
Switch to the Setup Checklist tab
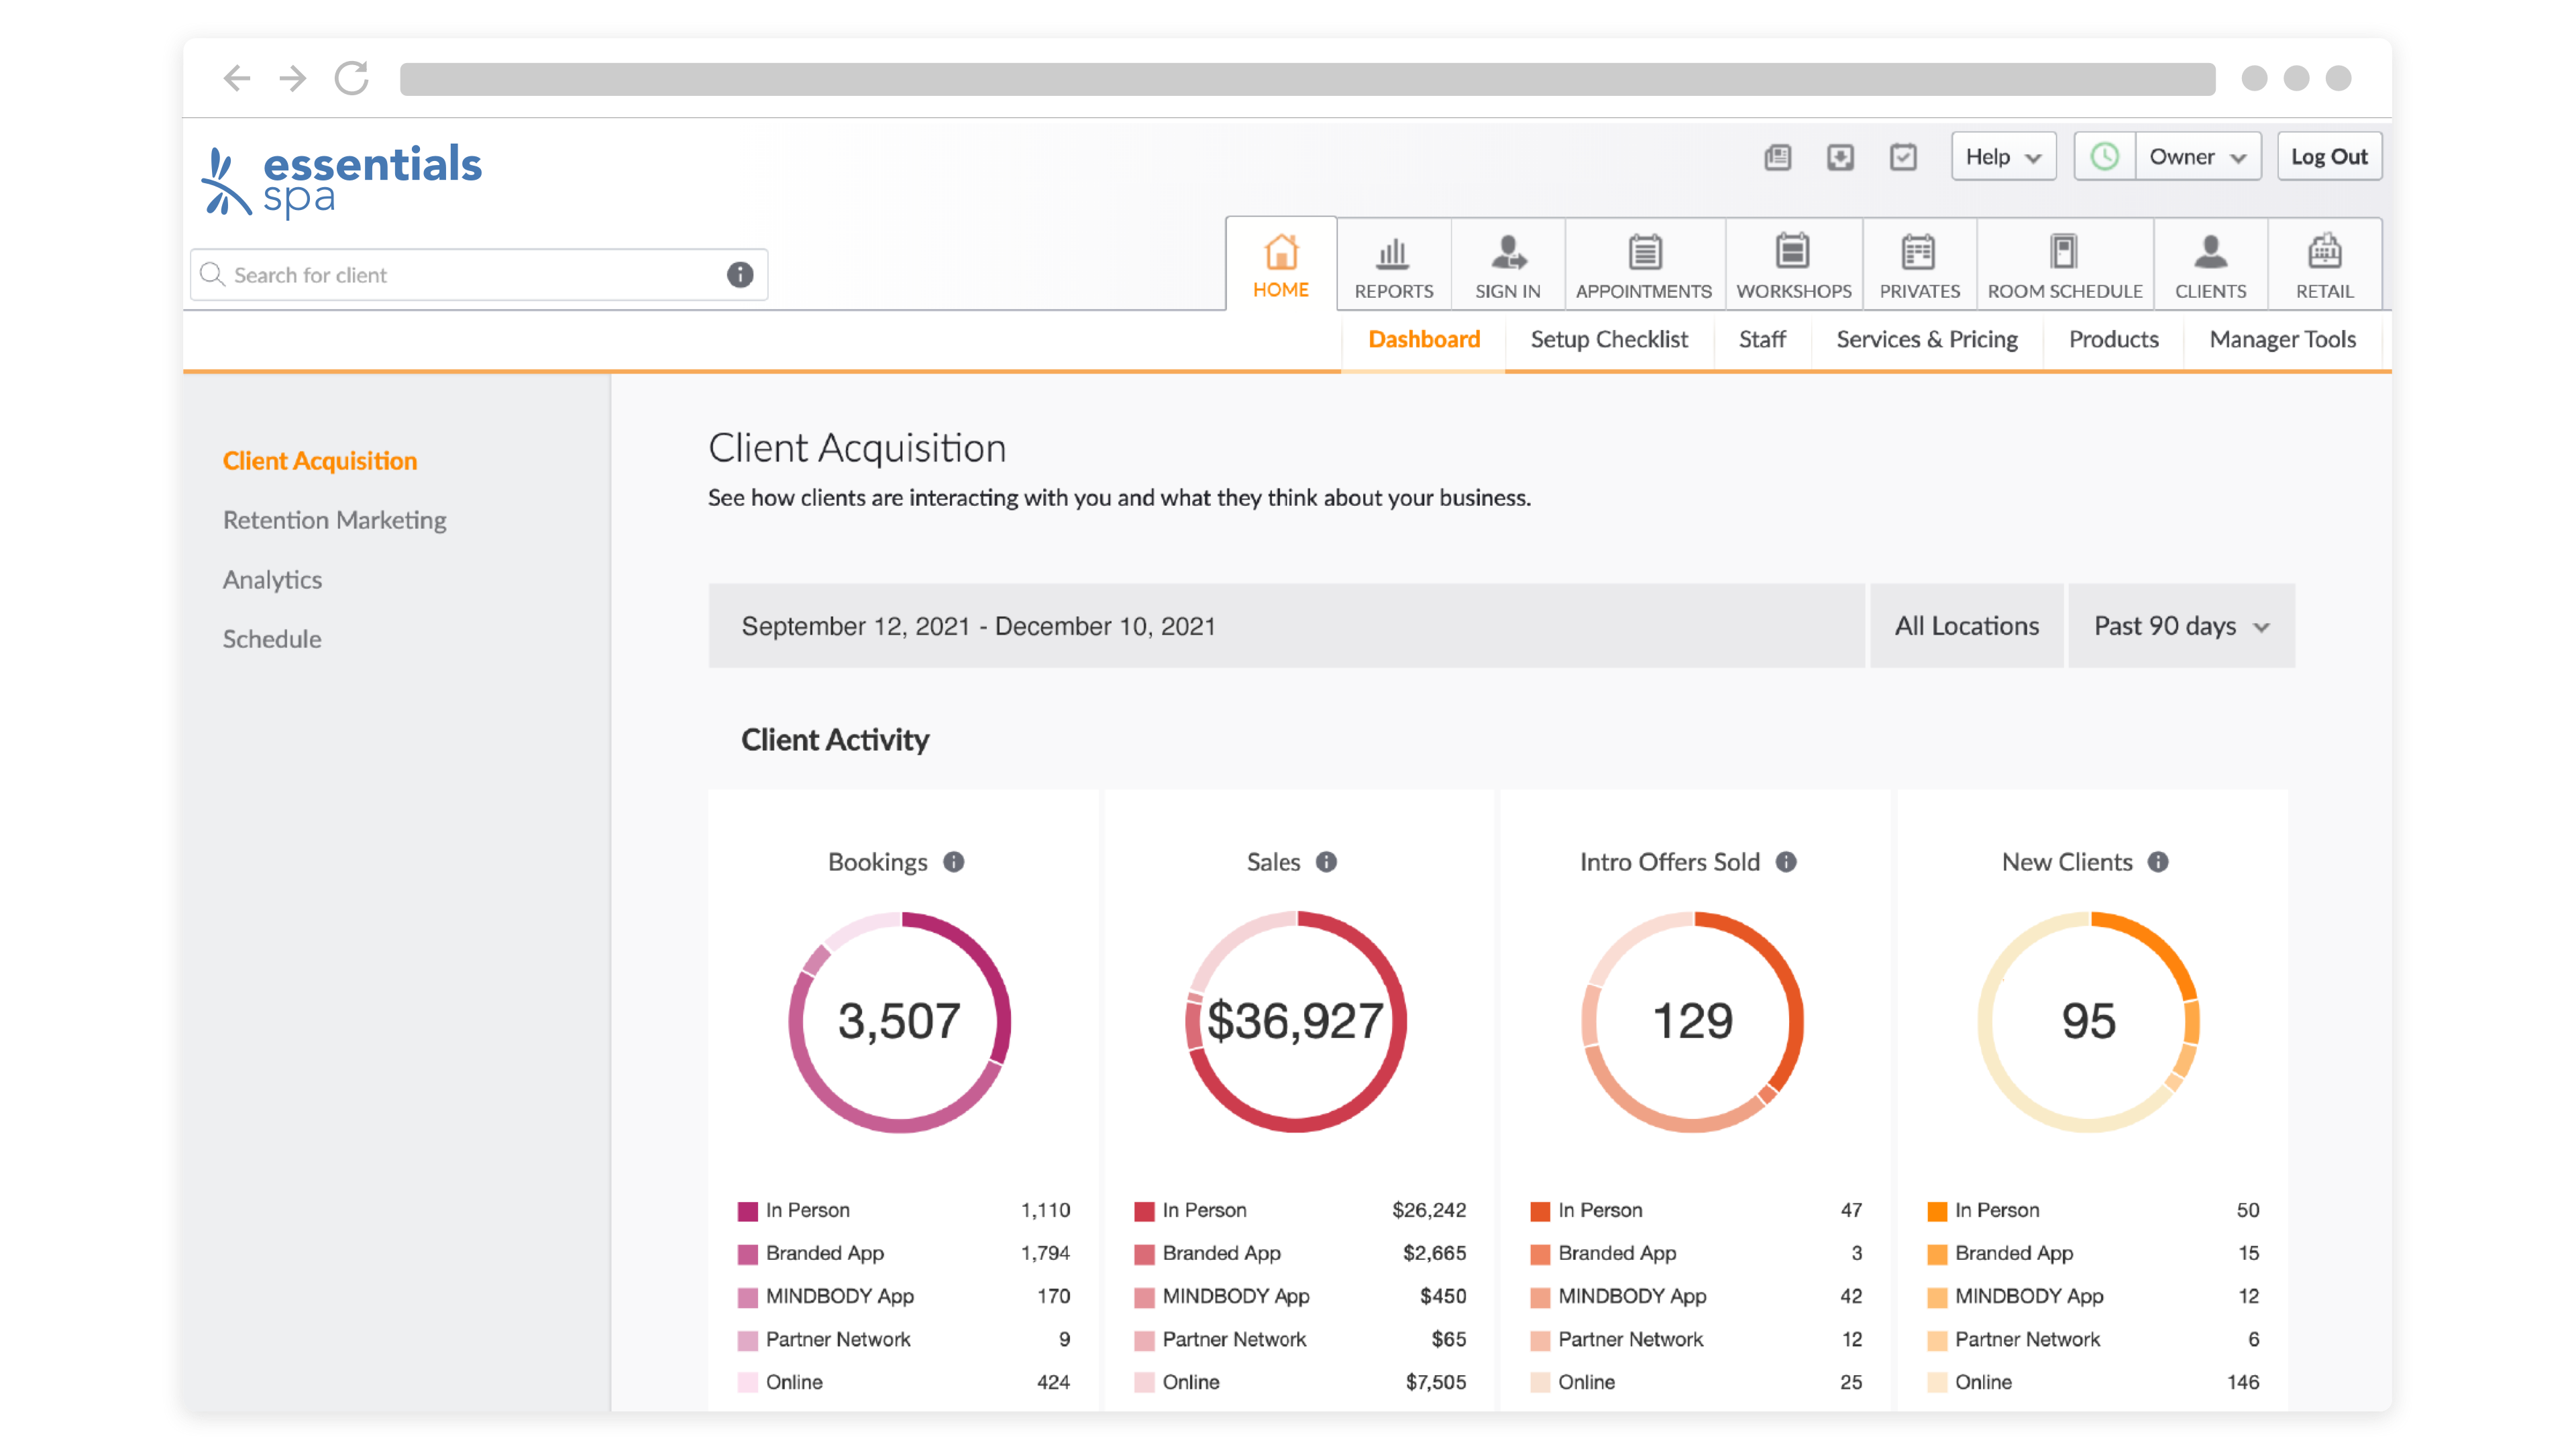(x=1608, y=340)
